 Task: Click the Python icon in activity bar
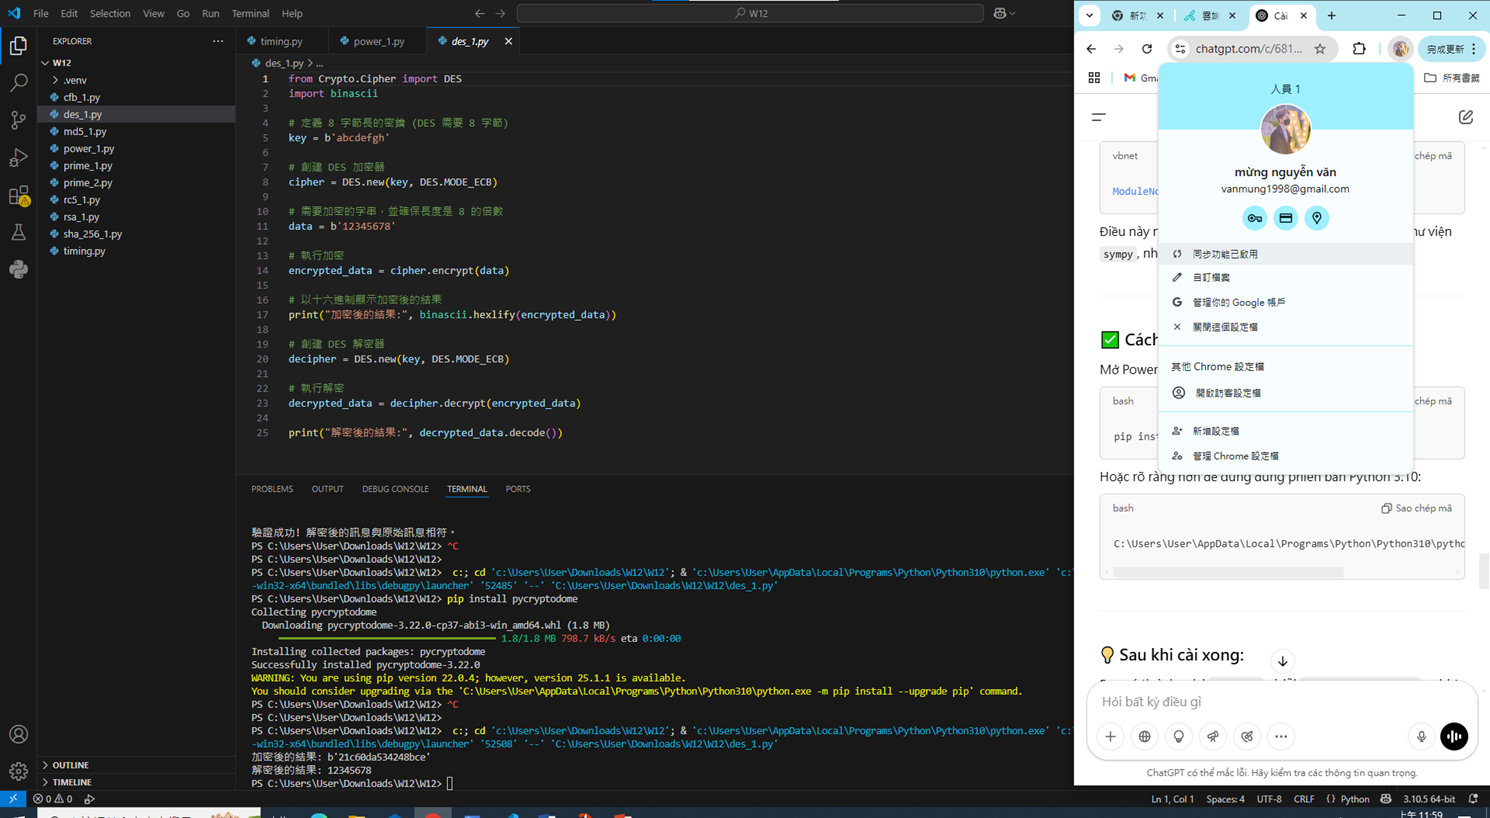[x=18, y=270]
